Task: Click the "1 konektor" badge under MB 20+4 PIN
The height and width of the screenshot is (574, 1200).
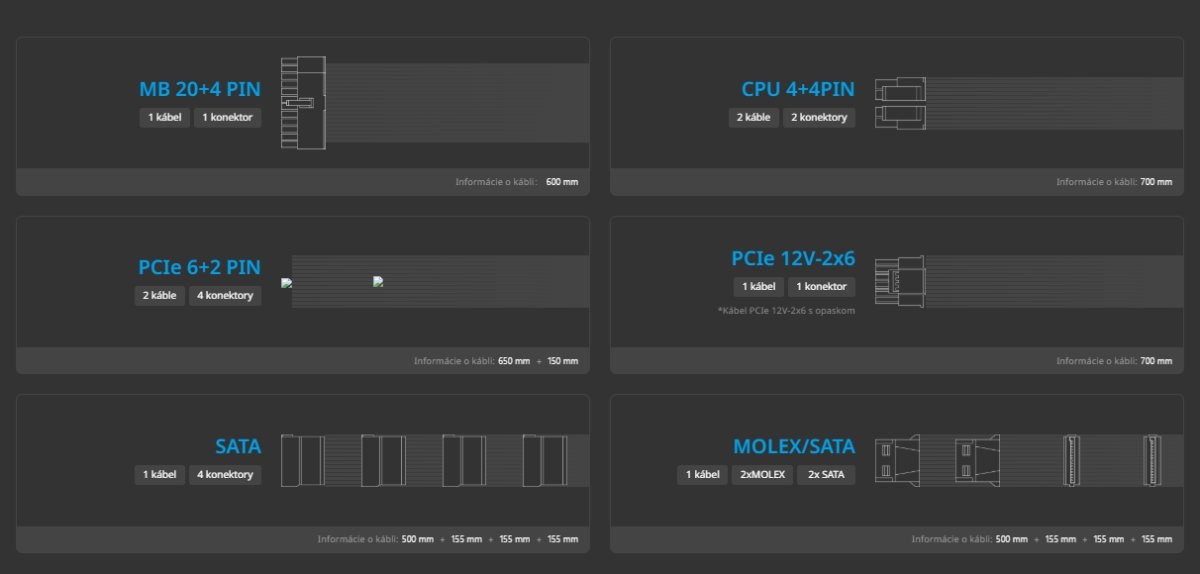Action: point(227,117)
